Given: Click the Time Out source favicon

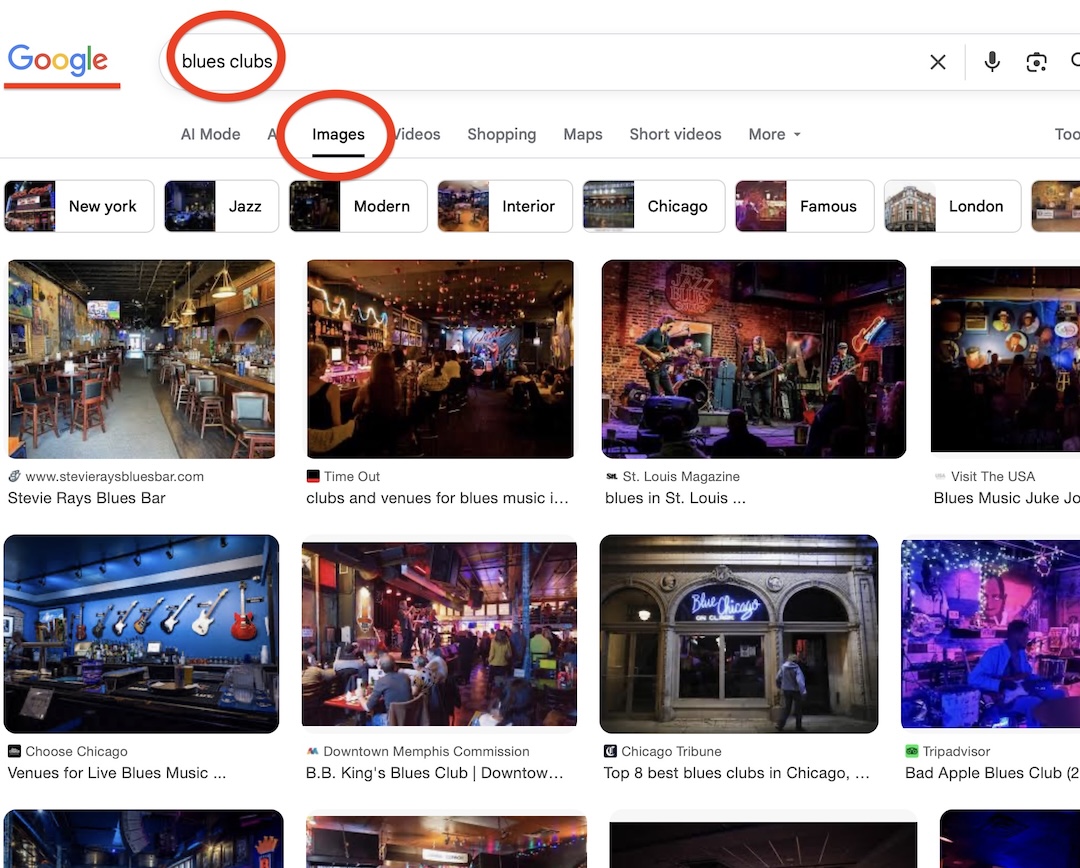Looking at the screenshot, I should click(x=313, y=477).
